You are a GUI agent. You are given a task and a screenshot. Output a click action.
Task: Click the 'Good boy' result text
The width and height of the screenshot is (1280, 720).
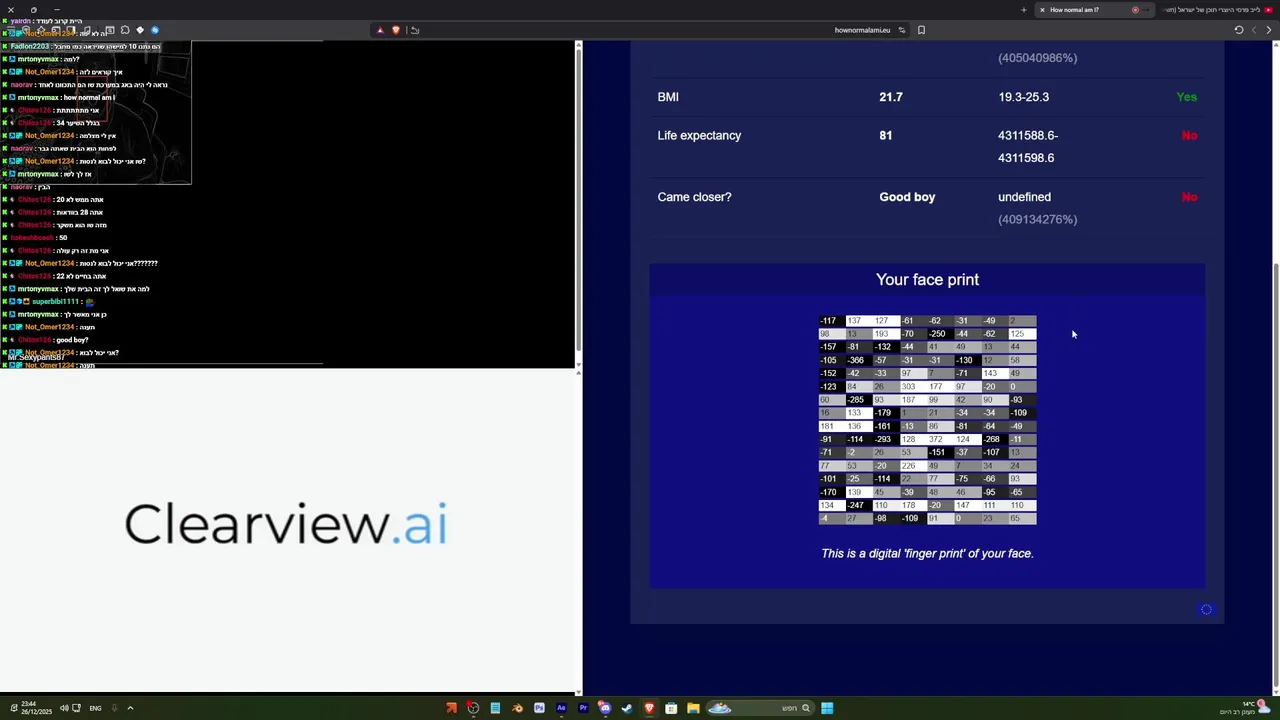(907, 197)
